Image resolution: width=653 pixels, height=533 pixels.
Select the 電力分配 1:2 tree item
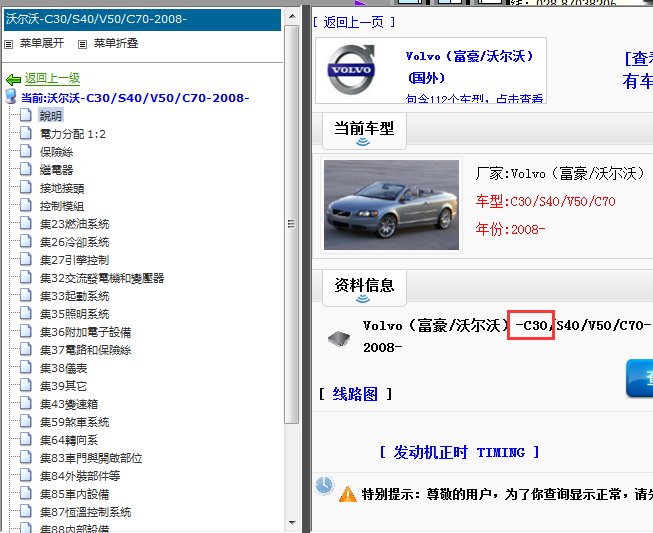point(72,134)
